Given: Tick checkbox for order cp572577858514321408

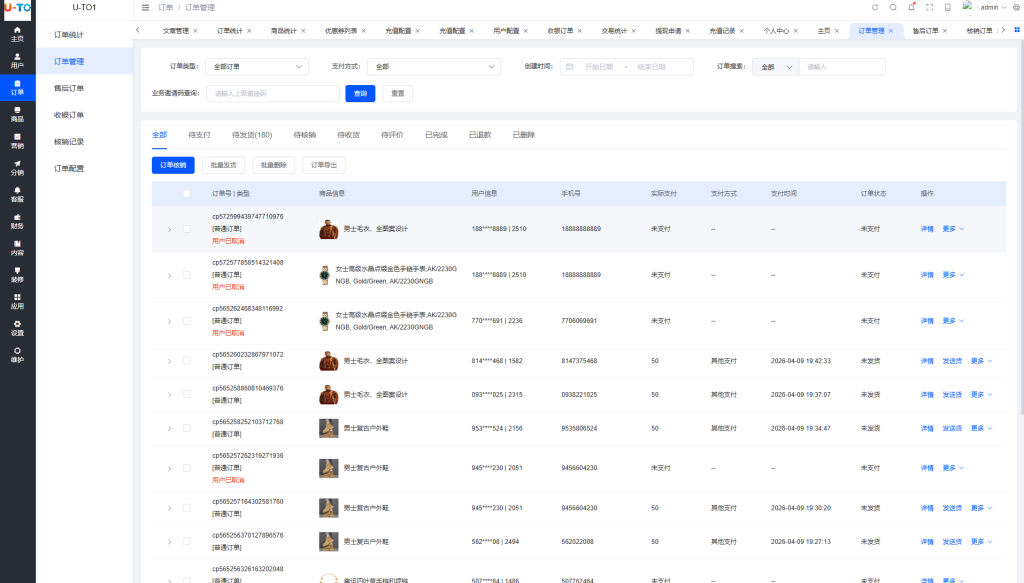Looking at the screenshot, I should click(x=187, y=275).
